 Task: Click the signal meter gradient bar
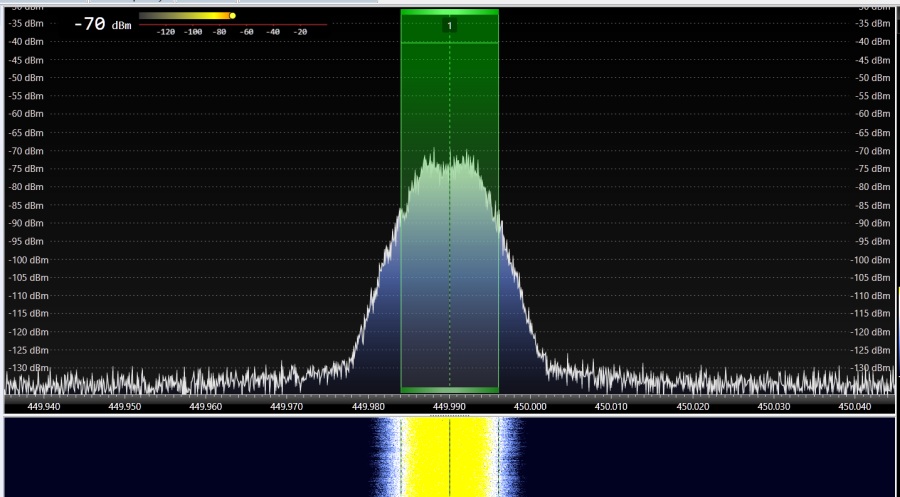tap(185, 16)
